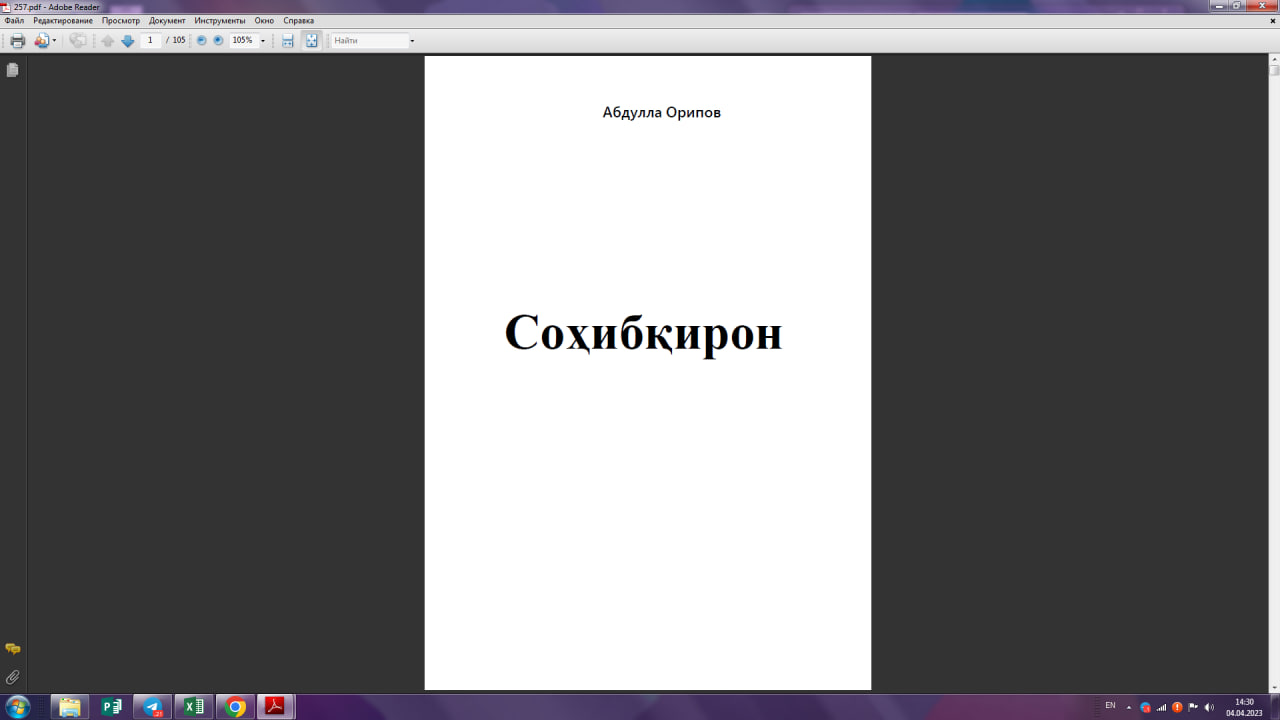Open the Print dialog

tap(17, 40)
